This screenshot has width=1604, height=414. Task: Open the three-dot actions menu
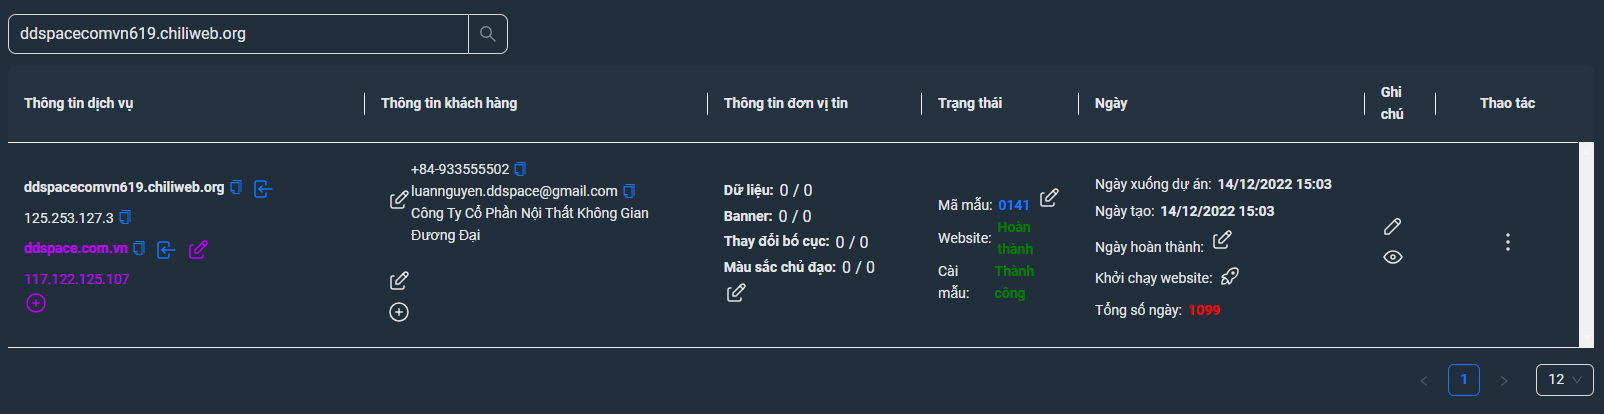coord(1508,242)
